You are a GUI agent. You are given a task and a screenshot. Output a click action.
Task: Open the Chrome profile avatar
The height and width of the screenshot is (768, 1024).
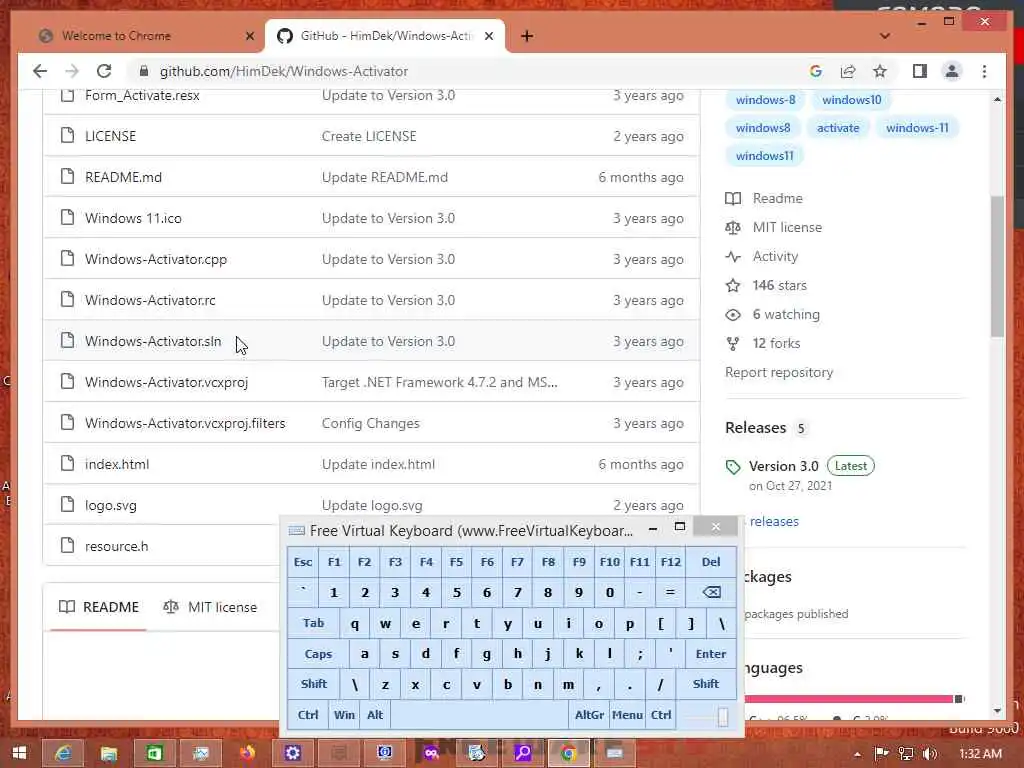coord(952,71)
